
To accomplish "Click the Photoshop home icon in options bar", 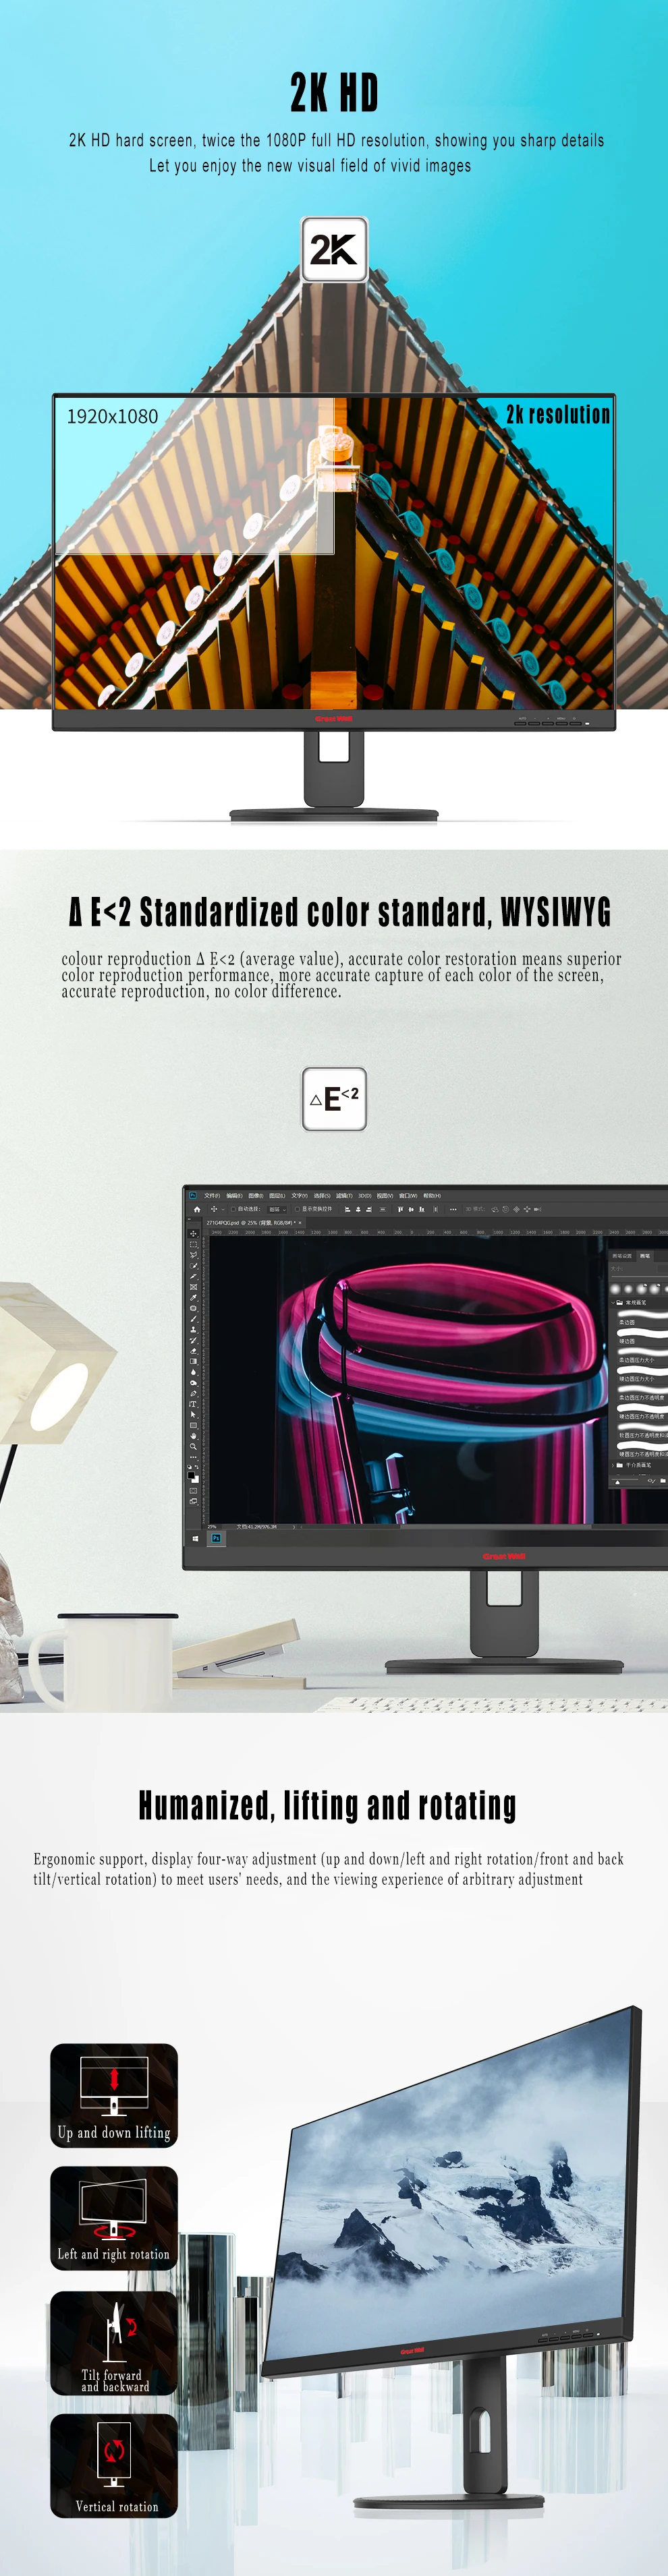I will coord(196,1209).
